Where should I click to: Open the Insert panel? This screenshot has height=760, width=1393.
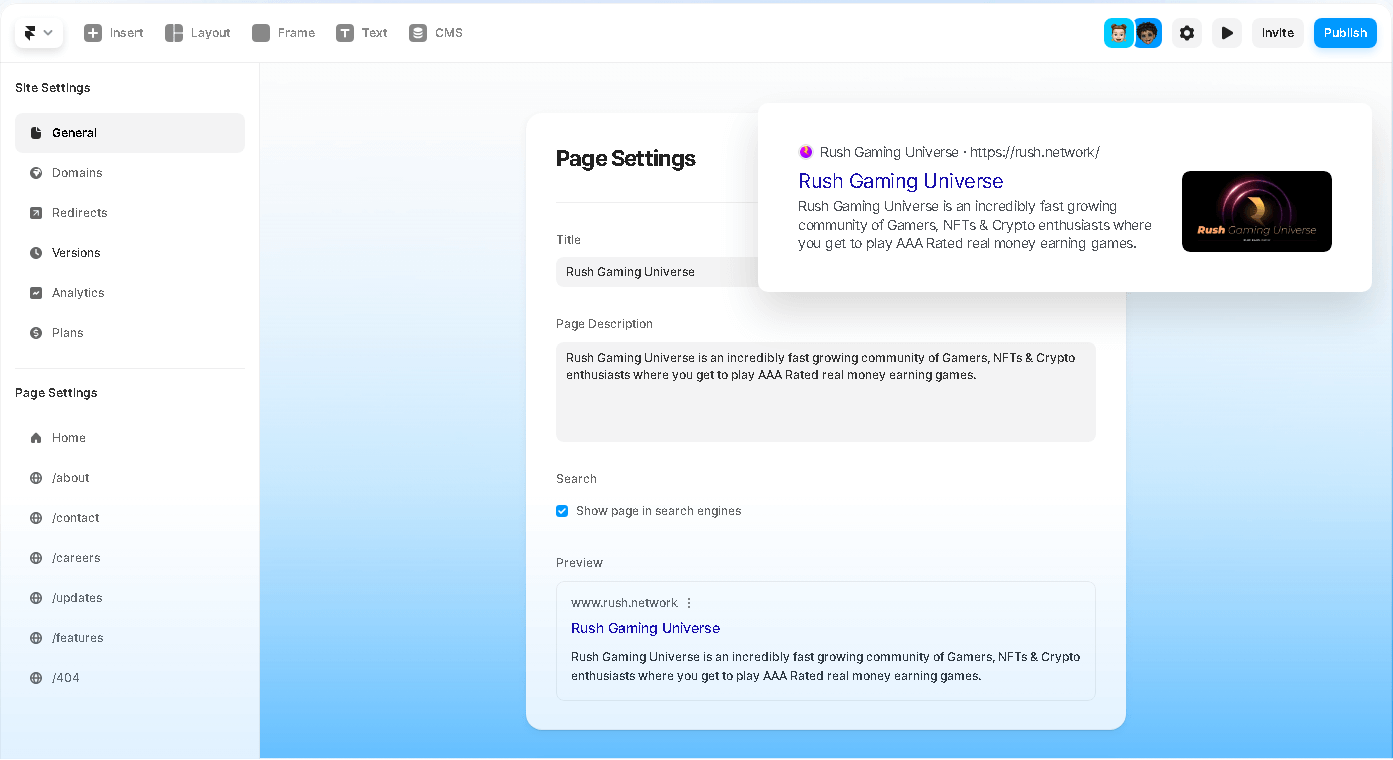pyautogui.click(x=113, y=32)
